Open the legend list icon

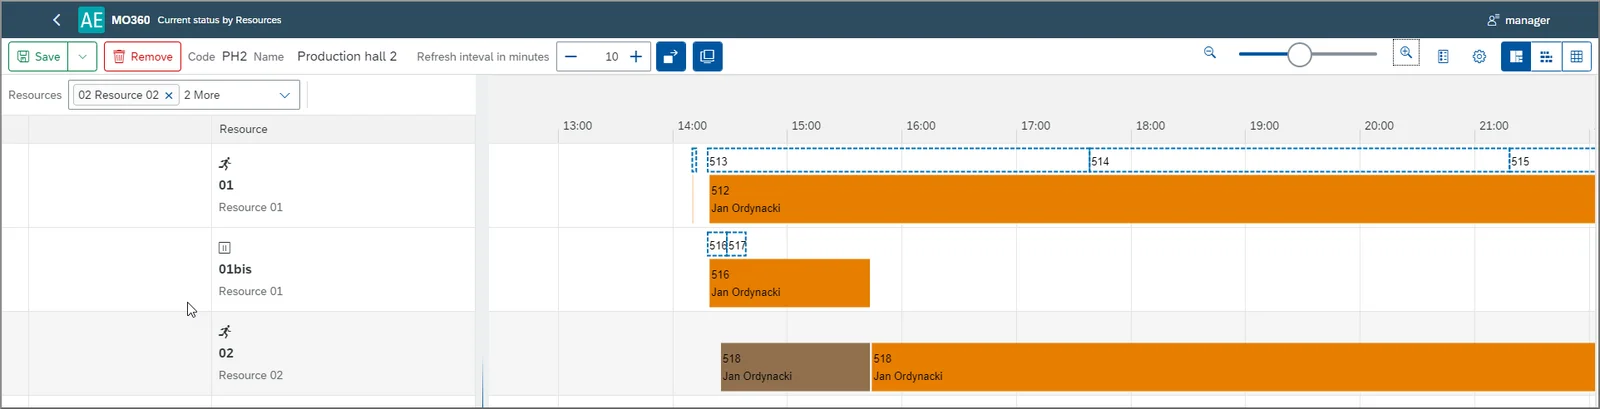pyautogui.click(x=1443, y=57)
